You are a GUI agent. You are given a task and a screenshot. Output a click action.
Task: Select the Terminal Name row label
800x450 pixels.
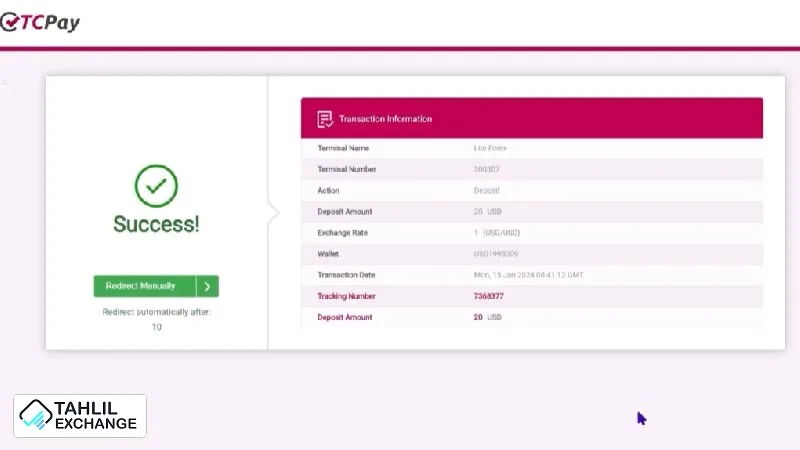click(343, 148)
